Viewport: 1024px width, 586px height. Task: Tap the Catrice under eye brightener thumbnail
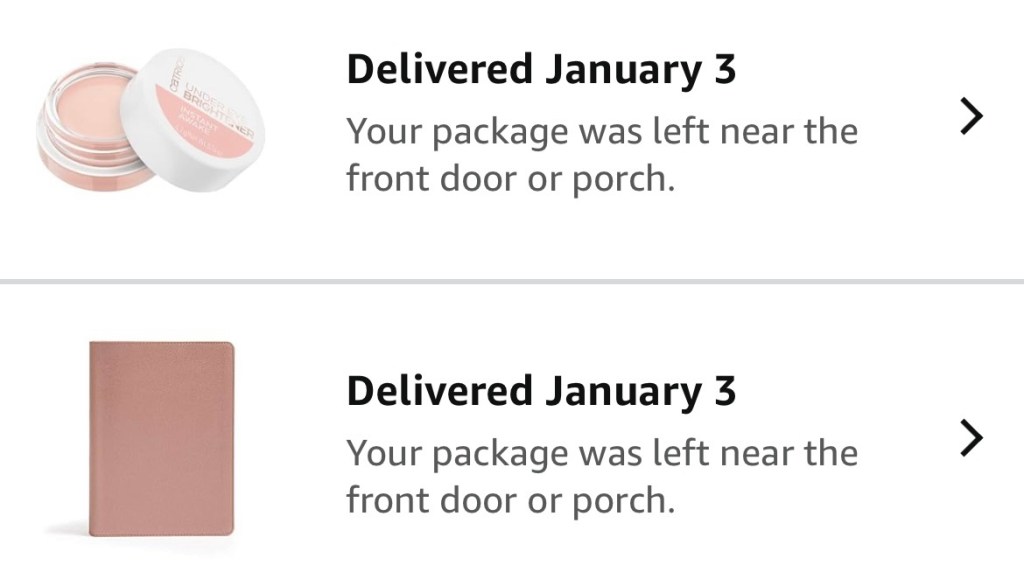pos(148,120)
